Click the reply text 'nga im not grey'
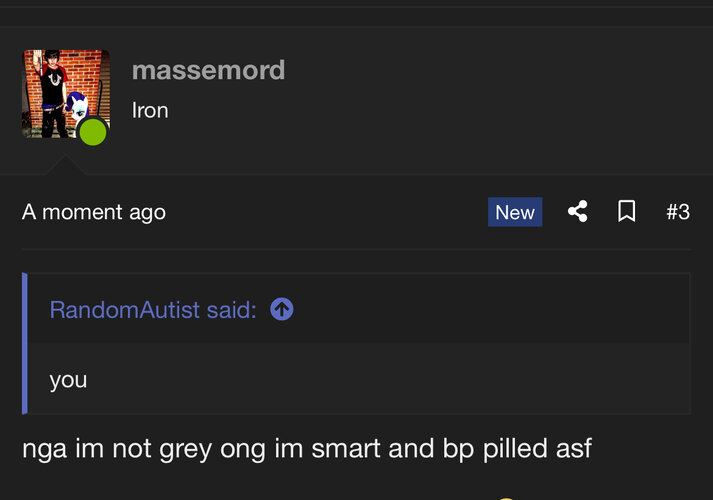The width and height of the screenshot is (713, 500). (117, 449)
